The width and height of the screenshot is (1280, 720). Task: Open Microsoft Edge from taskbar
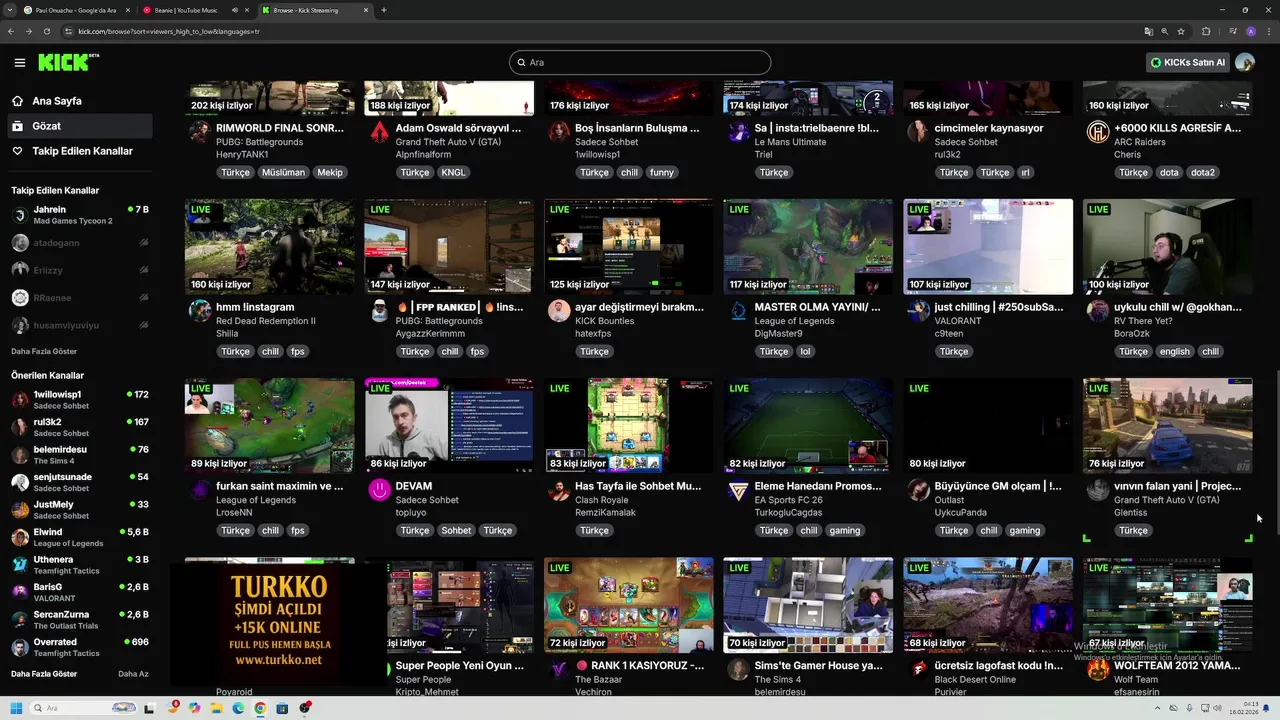[238, 708]
